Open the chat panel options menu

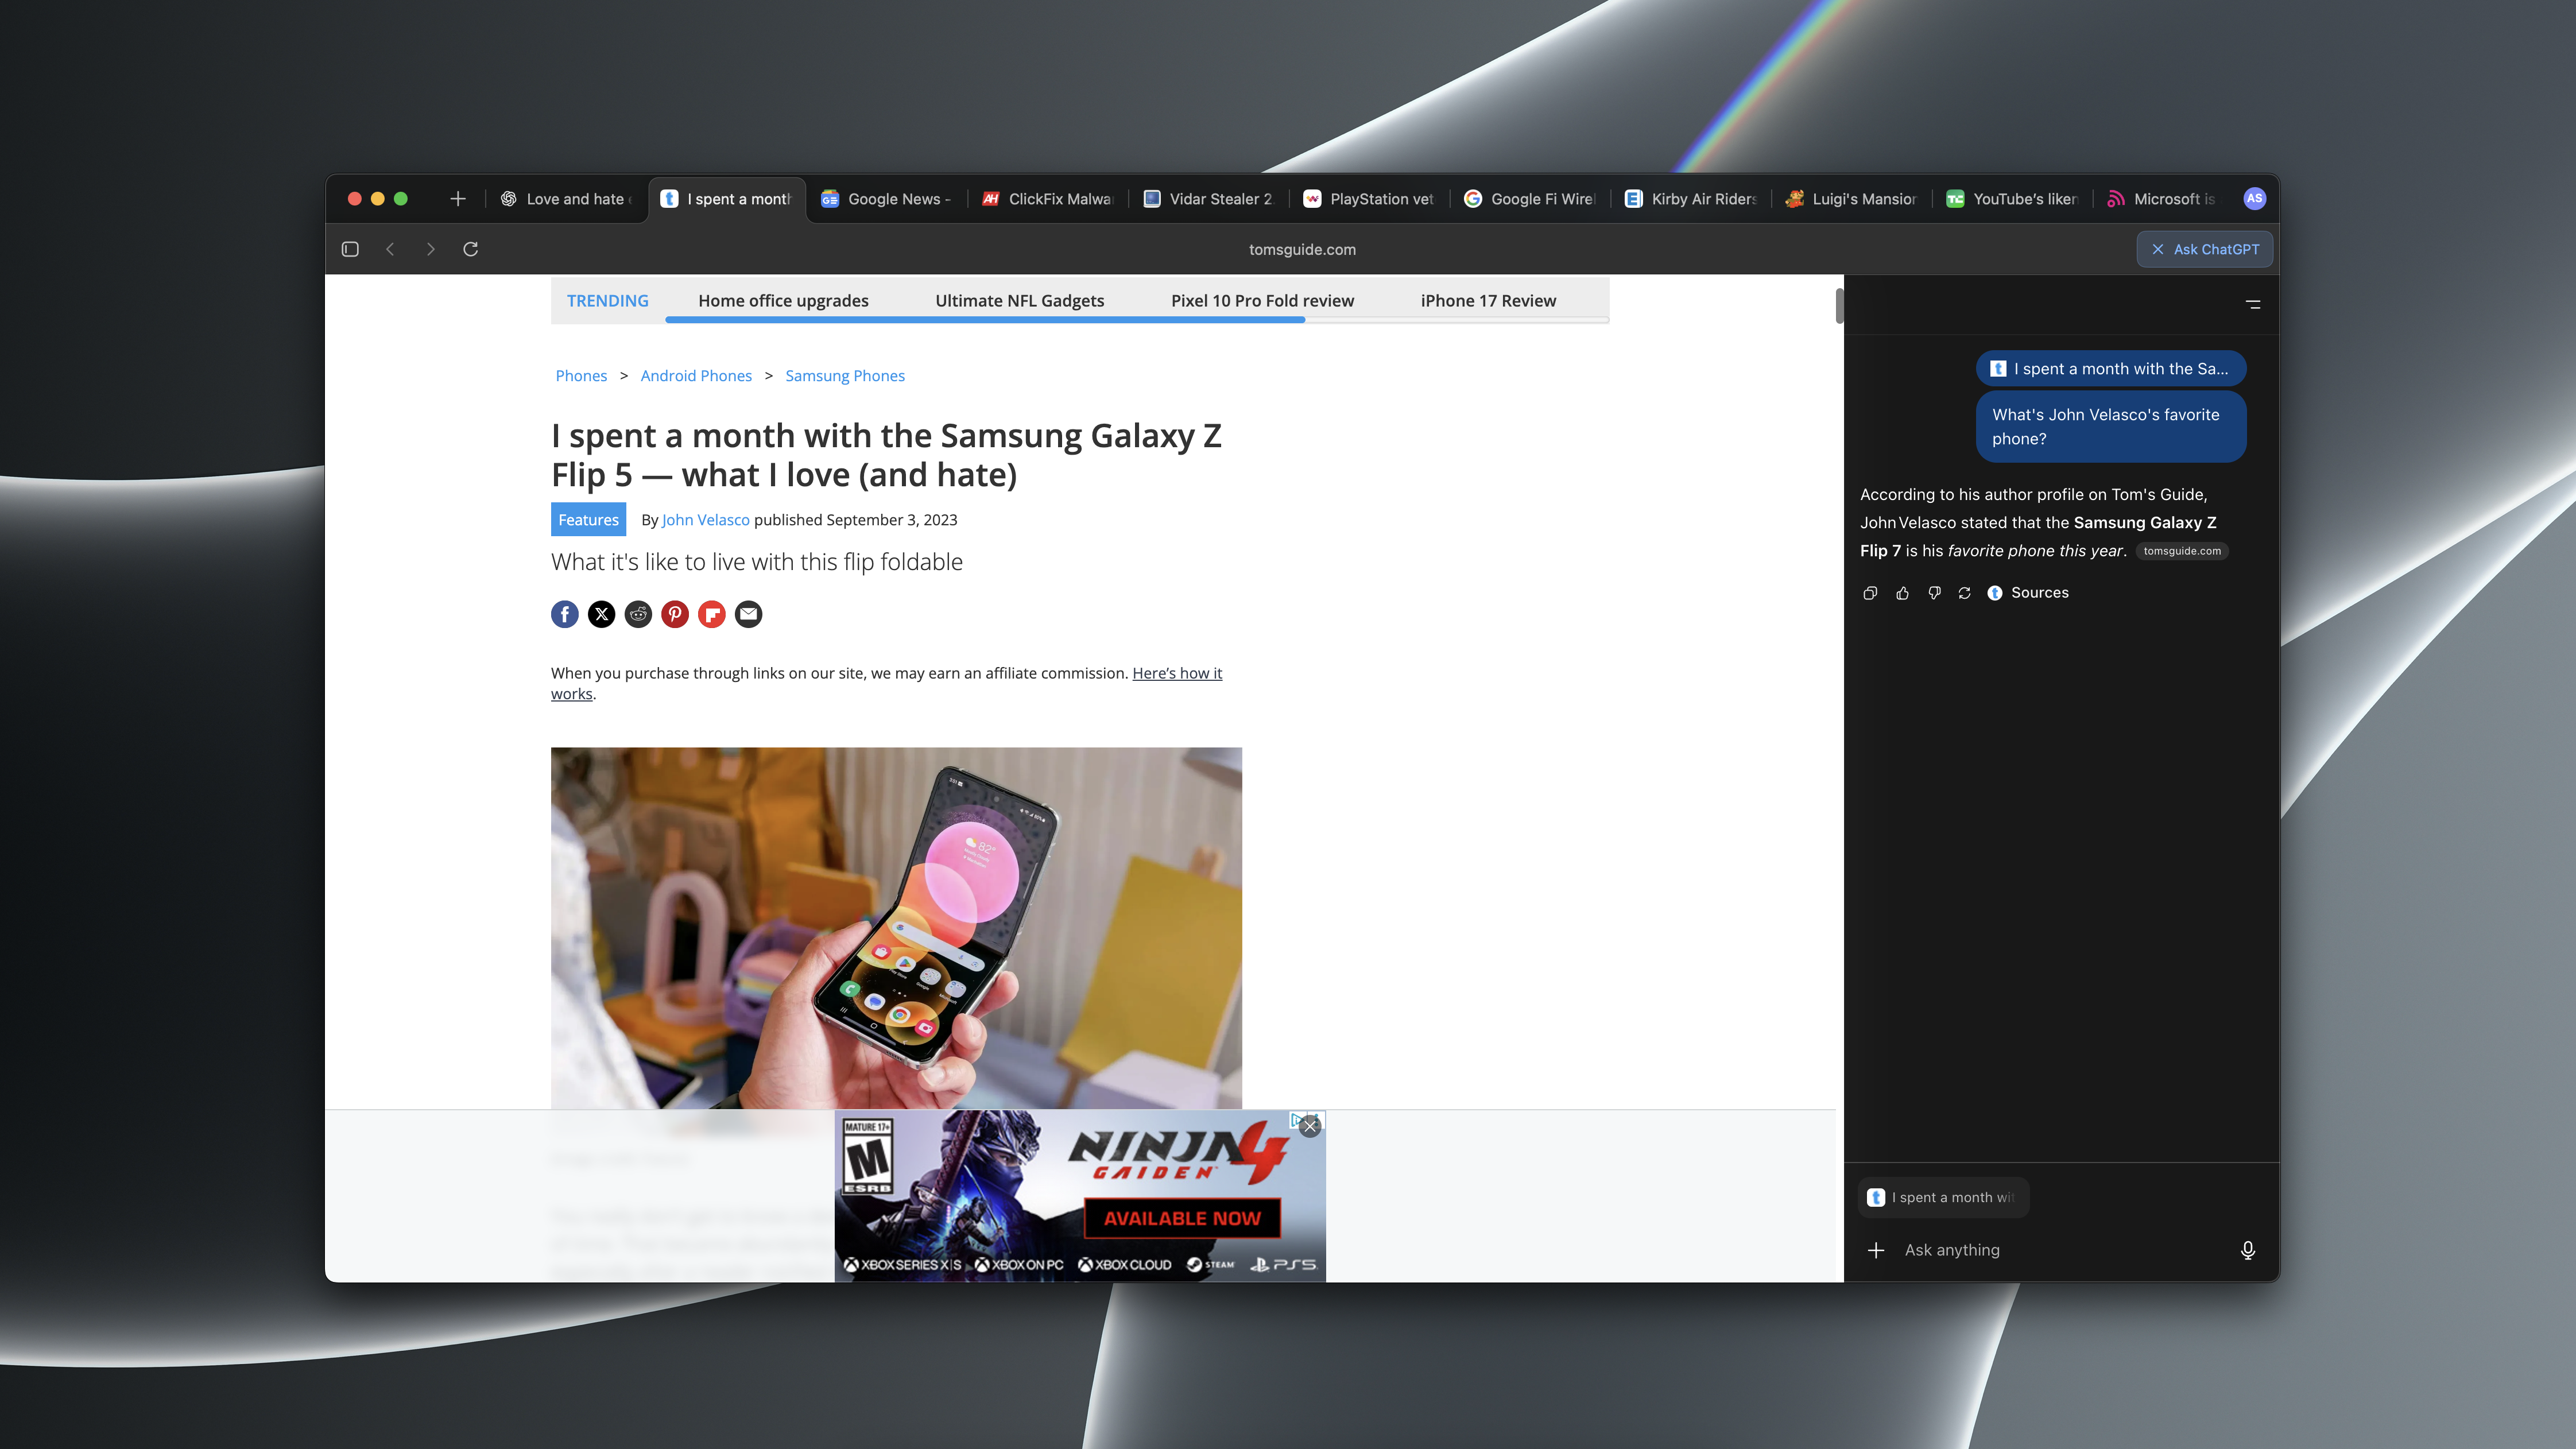tap(2252, 304)
